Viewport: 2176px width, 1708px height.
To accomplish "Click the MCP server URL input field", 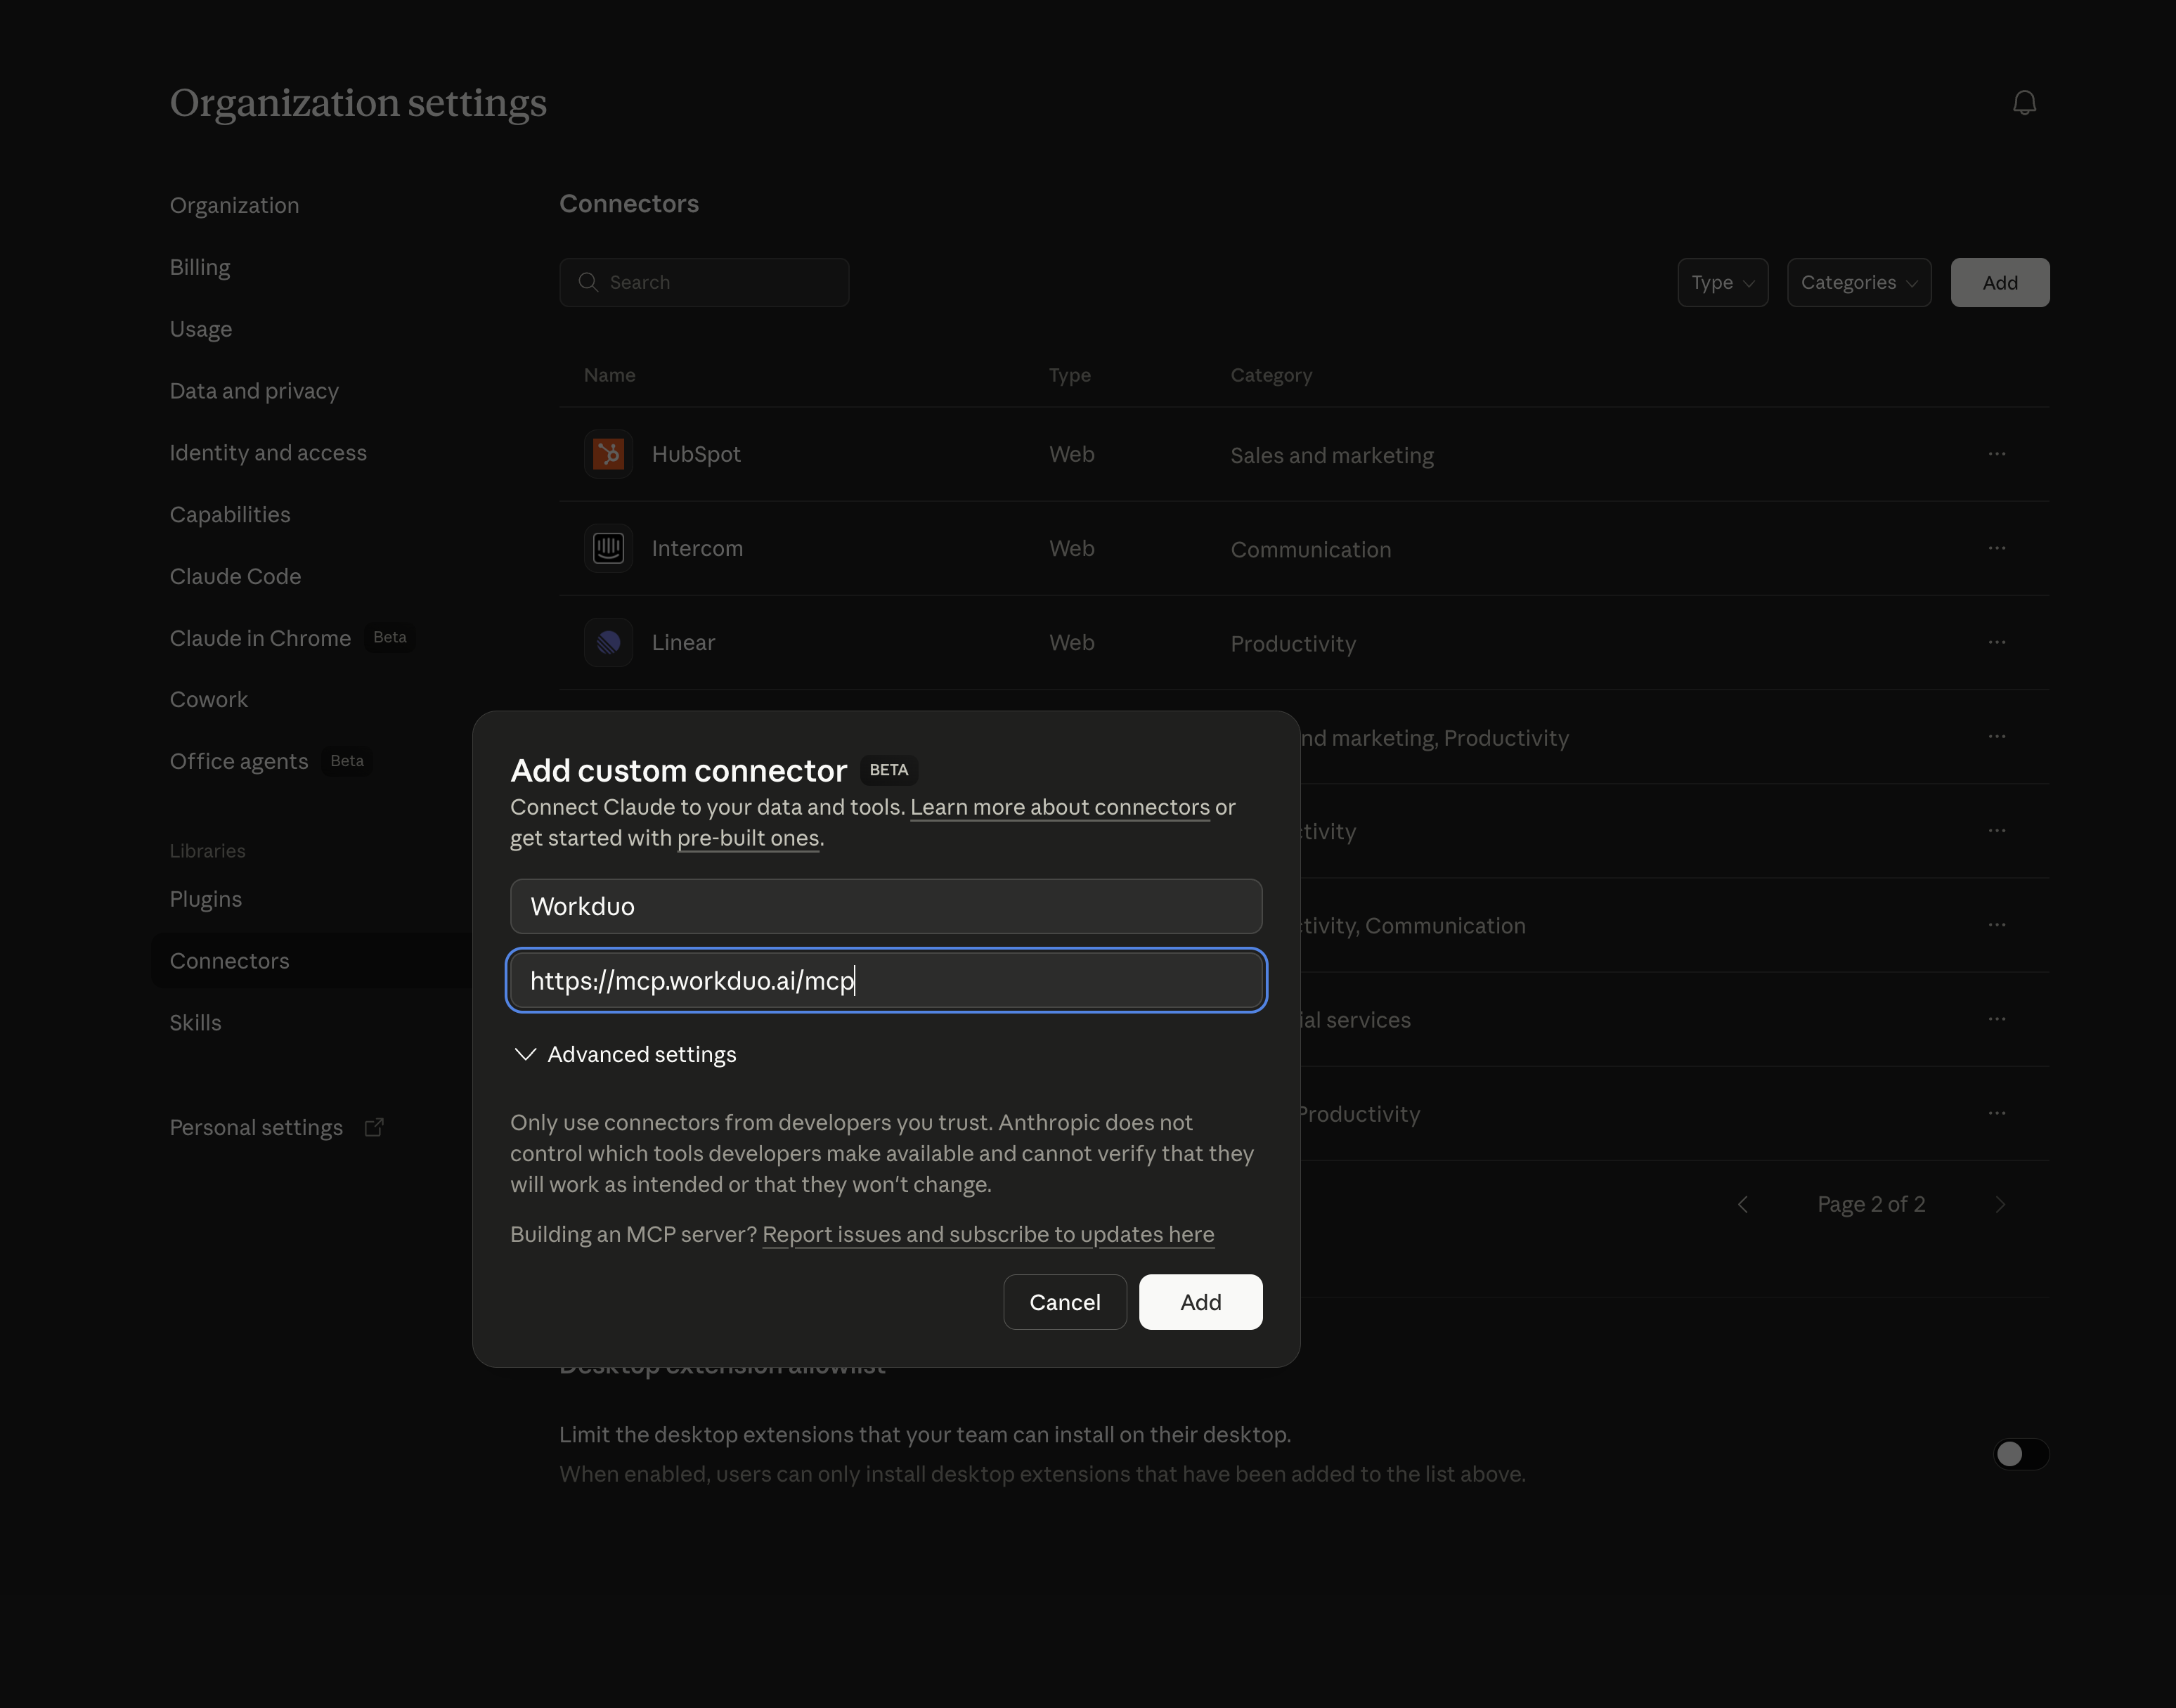I will 885,980.
